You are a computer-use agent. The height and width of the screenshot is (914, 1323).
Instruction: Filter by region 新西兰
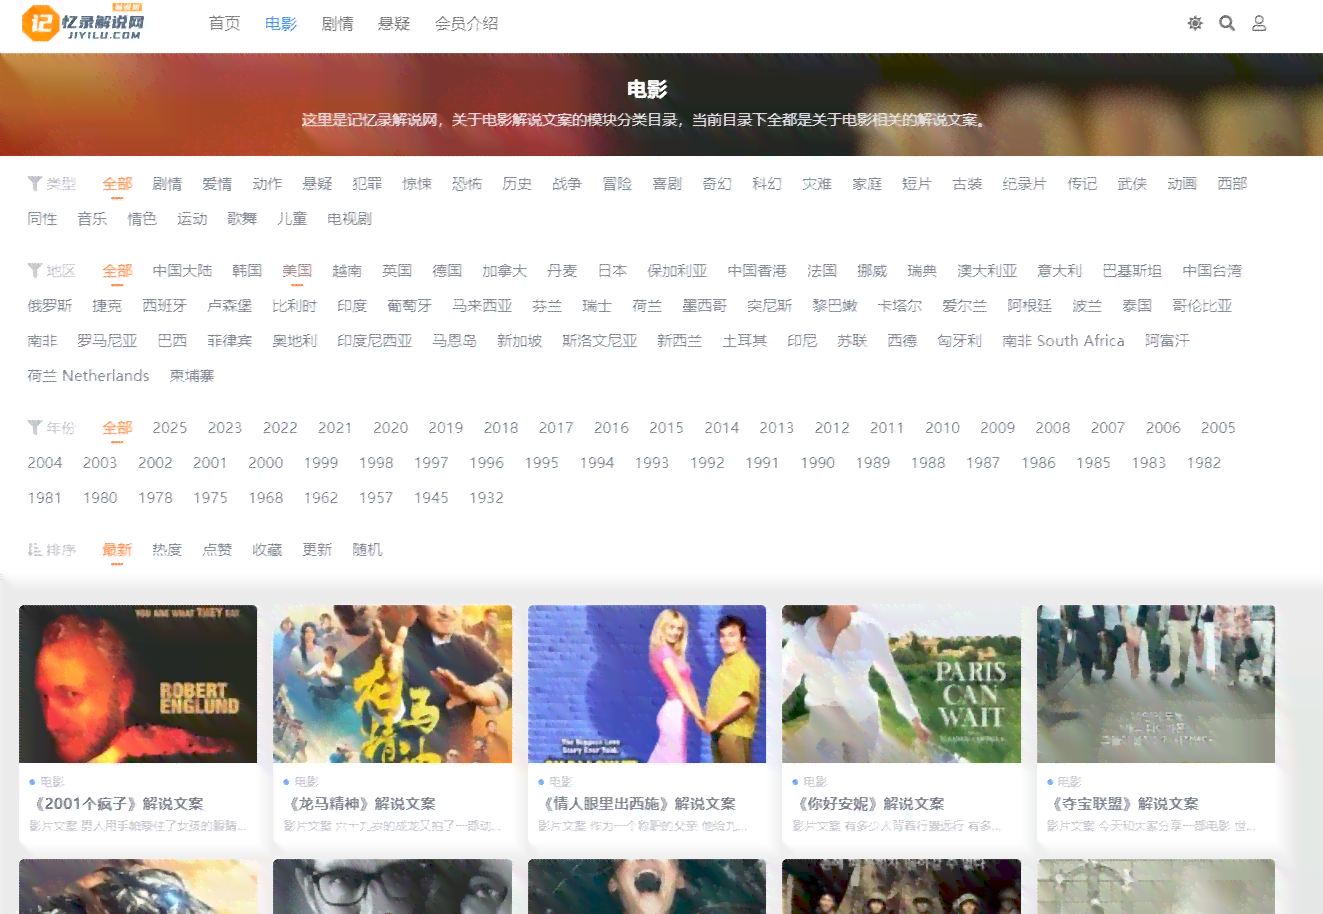pyautogui.click(x=679, y=341)
